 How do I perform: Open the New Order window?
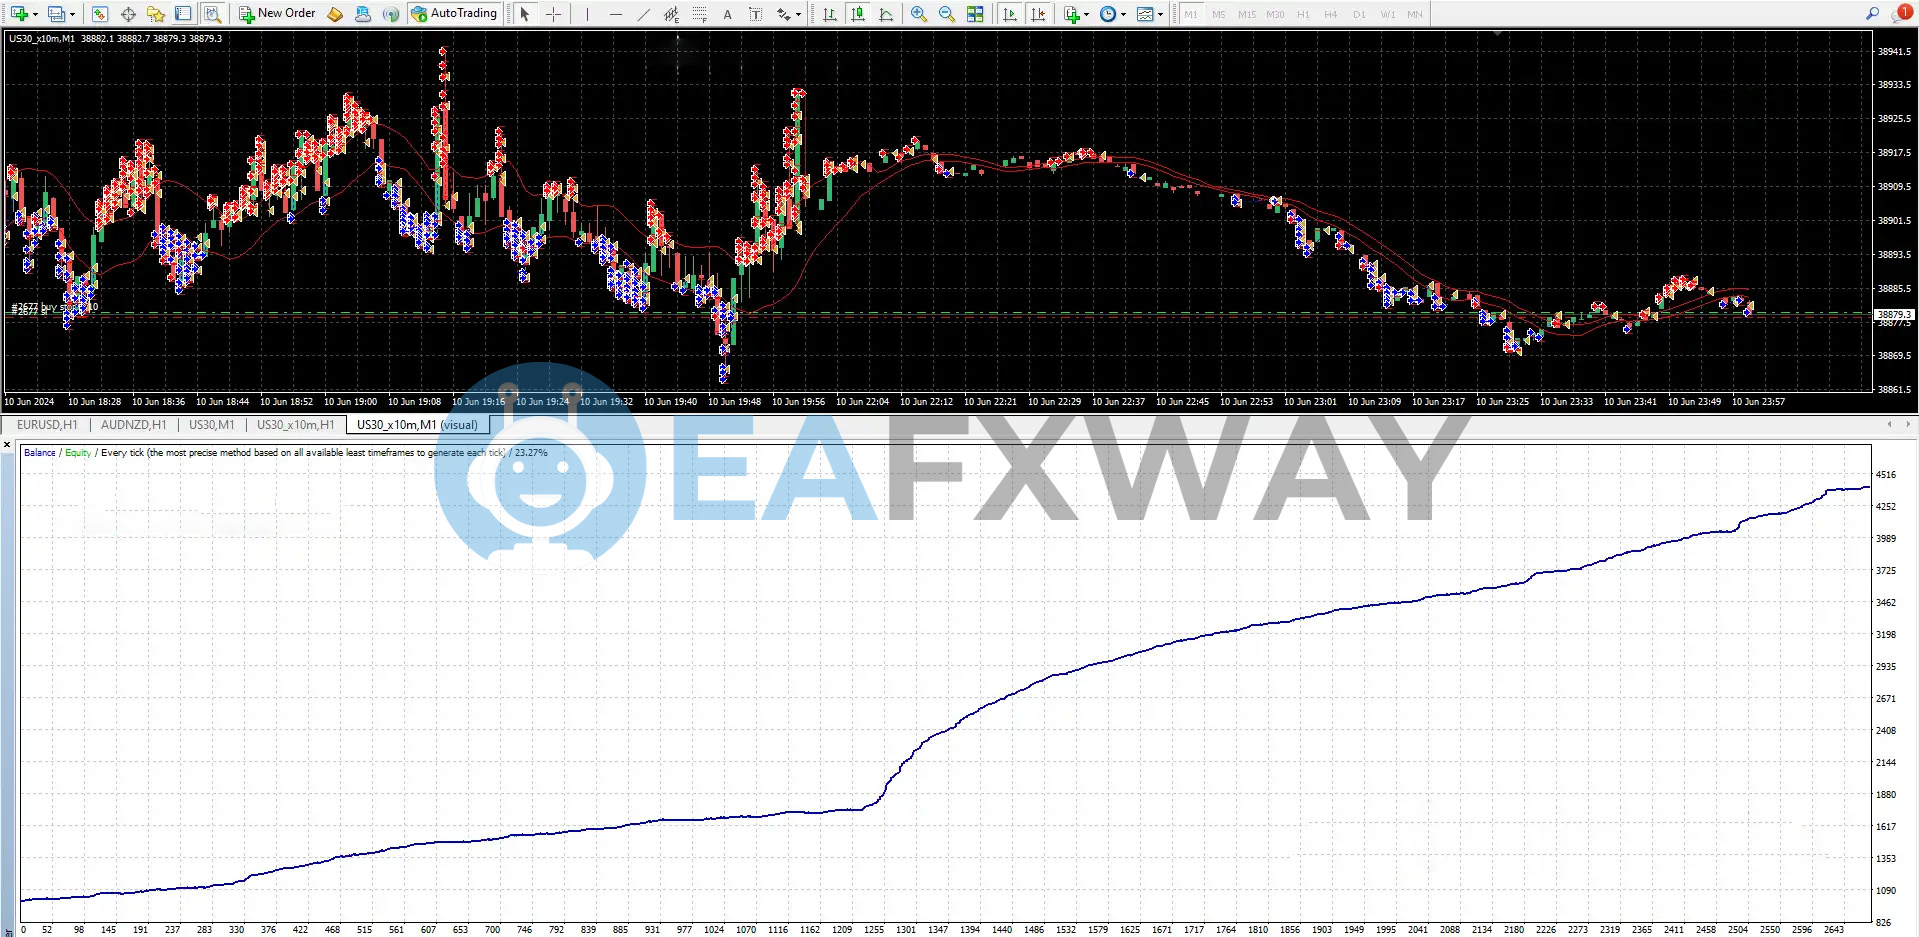tap(276, 13)
